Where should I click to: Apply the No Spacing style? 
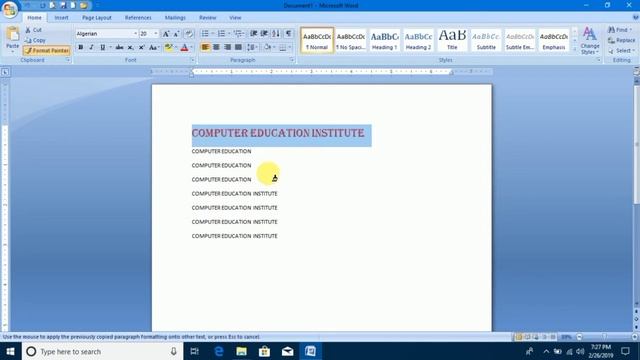coord(351,40)
